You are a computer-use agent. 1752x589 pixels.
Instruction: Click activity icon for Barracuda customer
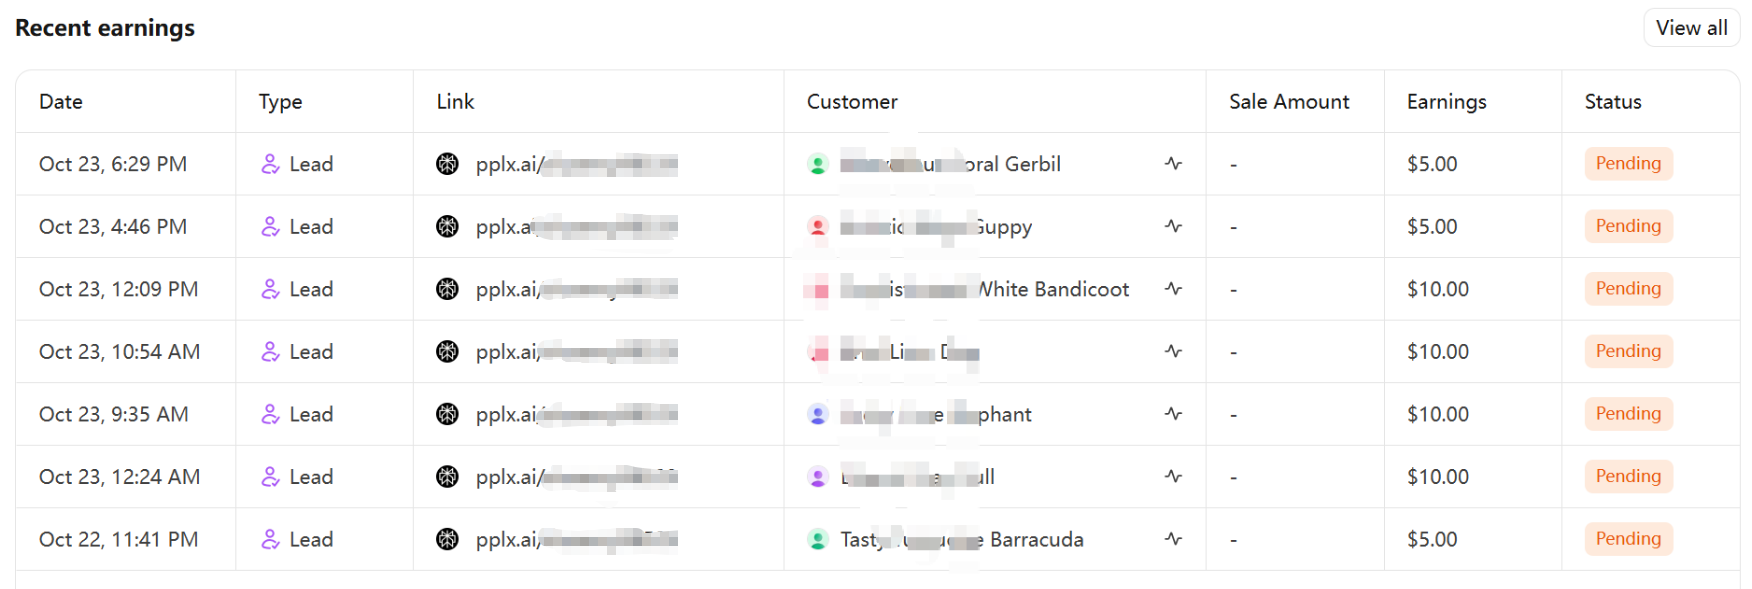(1173, 539)
